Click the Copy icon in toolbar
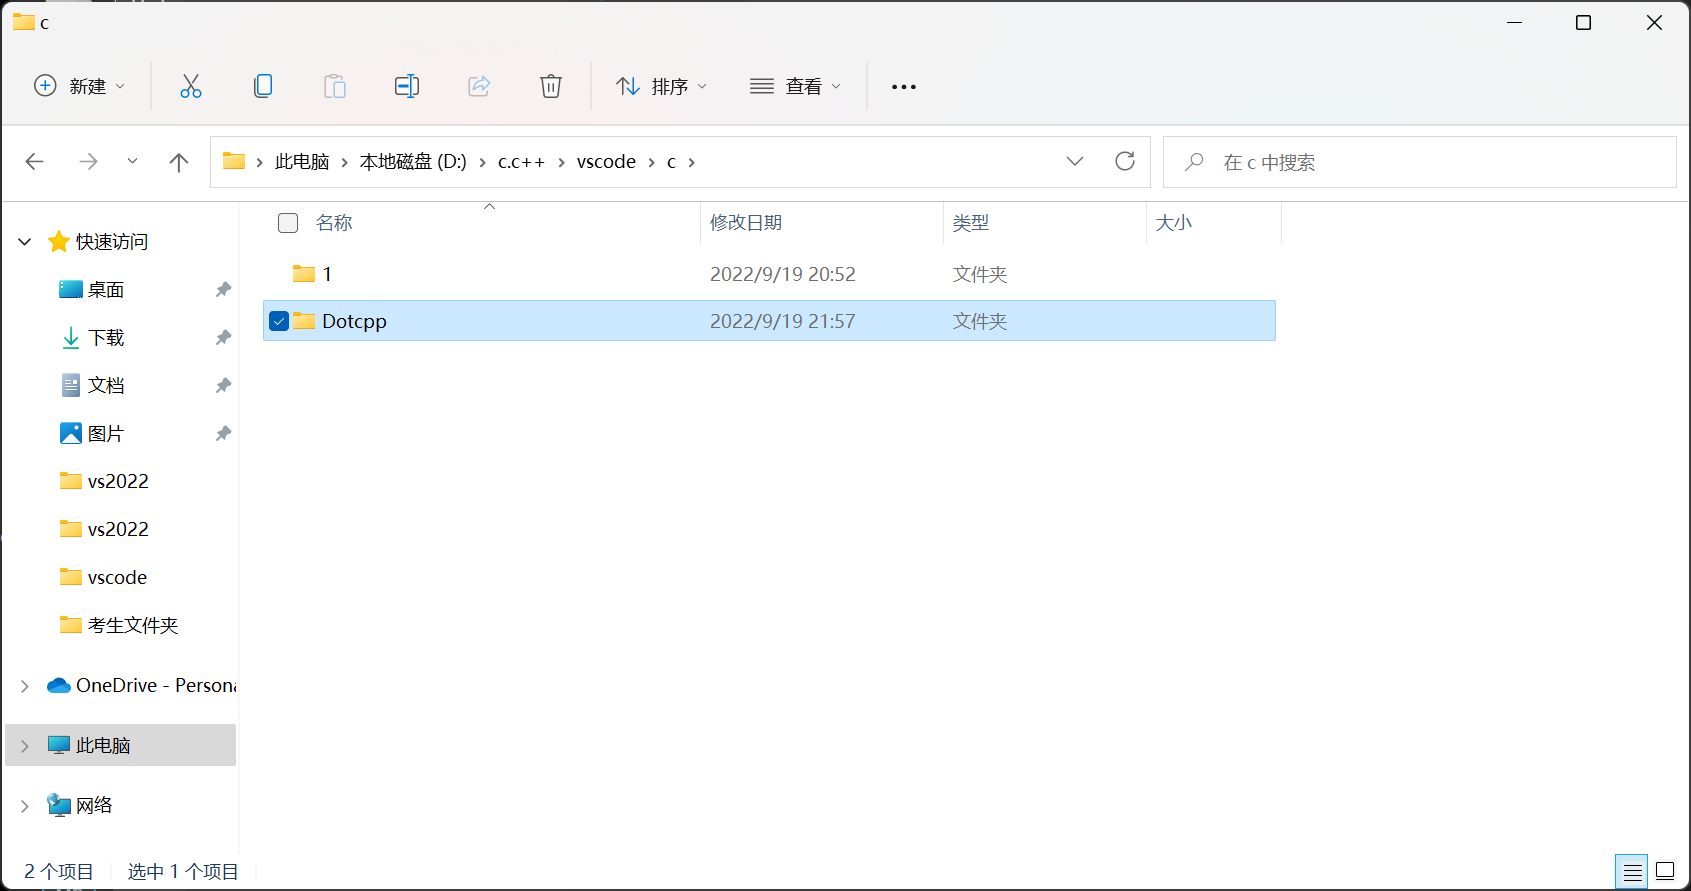 point(263,87)
